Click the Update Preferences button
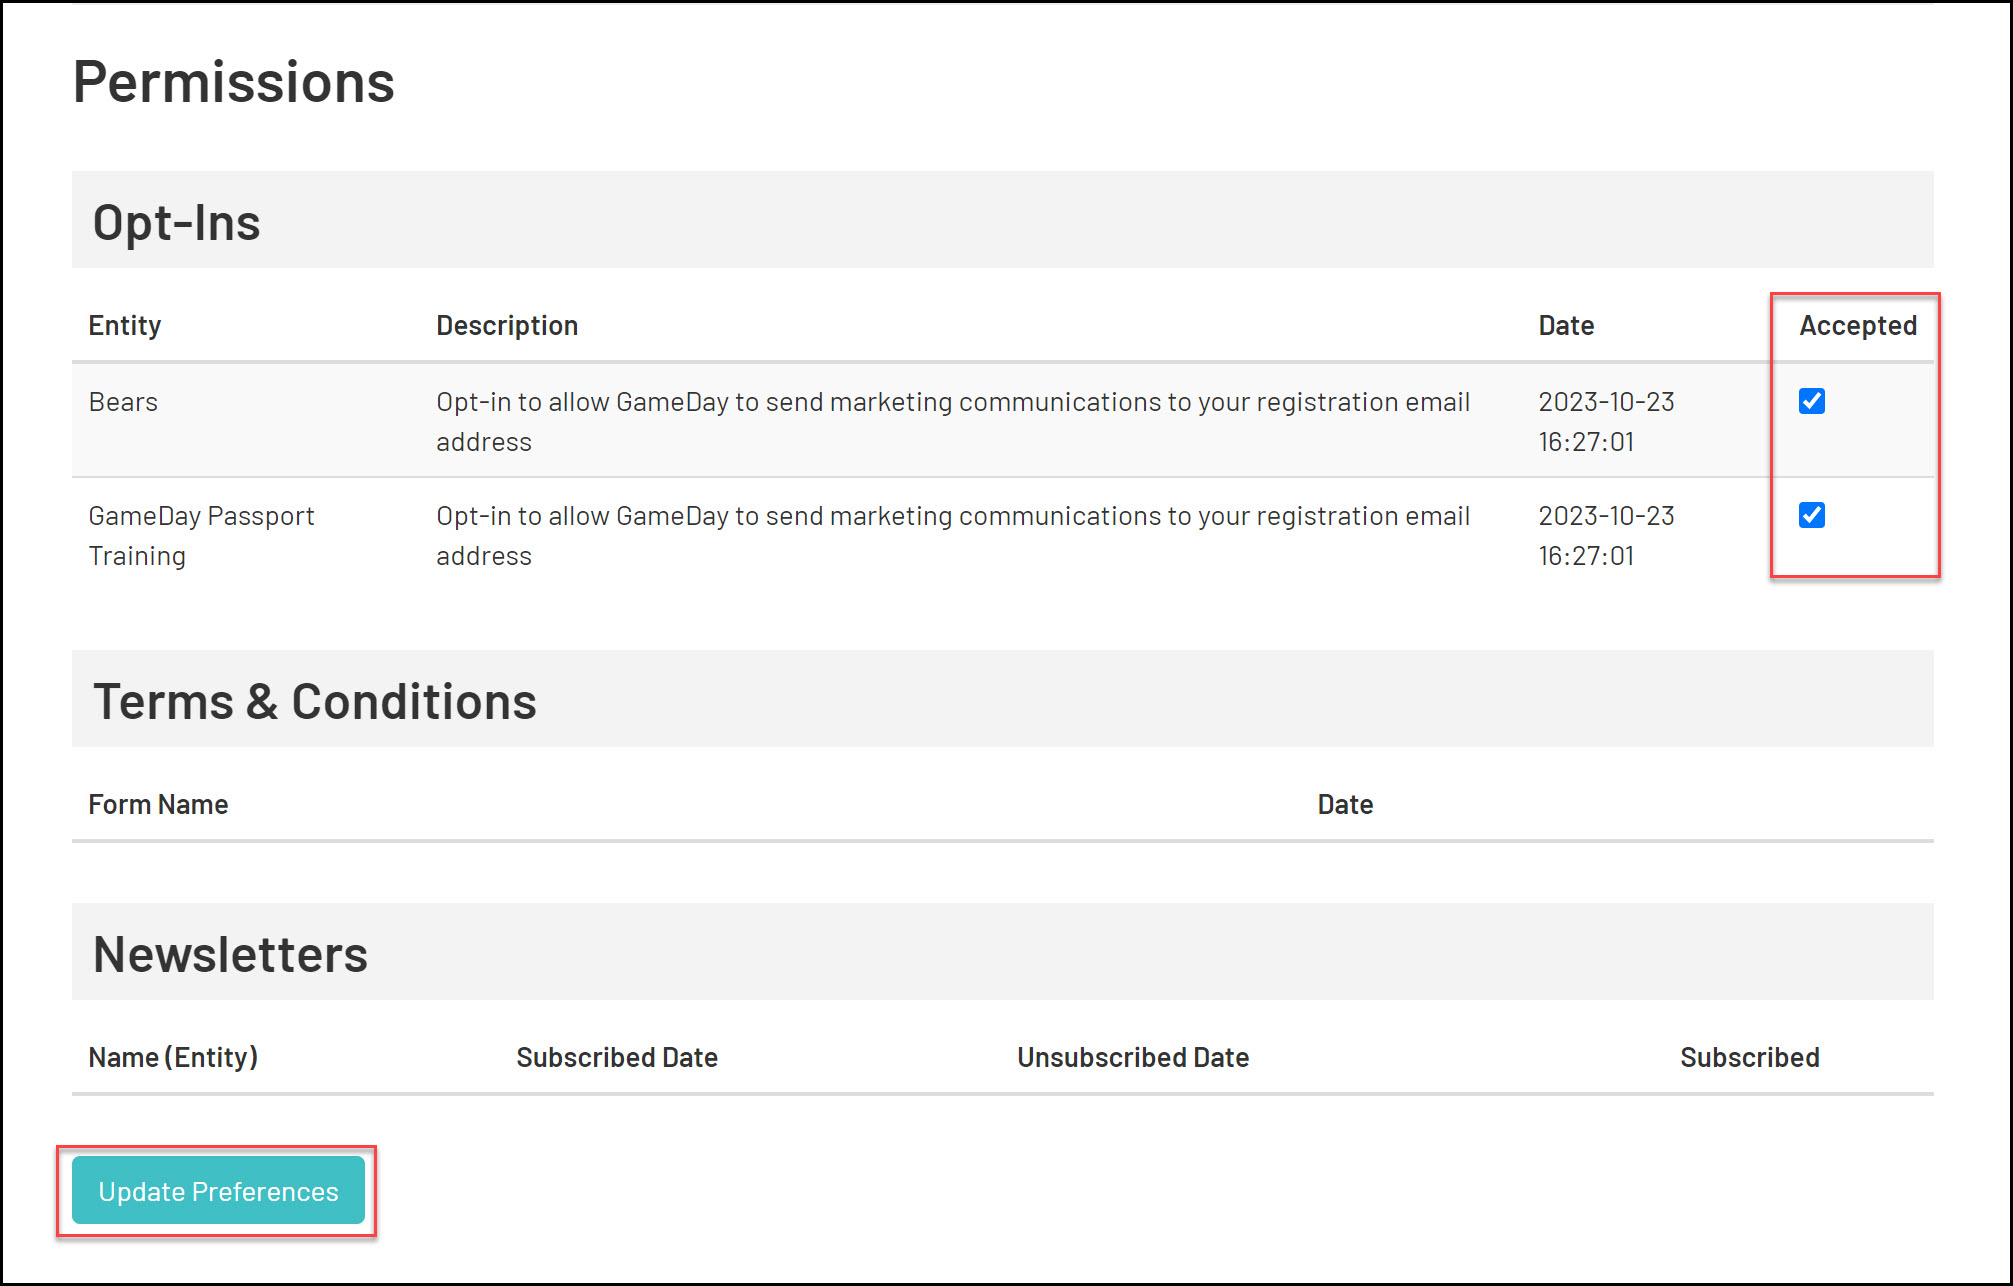This screenshot has height=1286, width=2013. tap(218, 1190)
